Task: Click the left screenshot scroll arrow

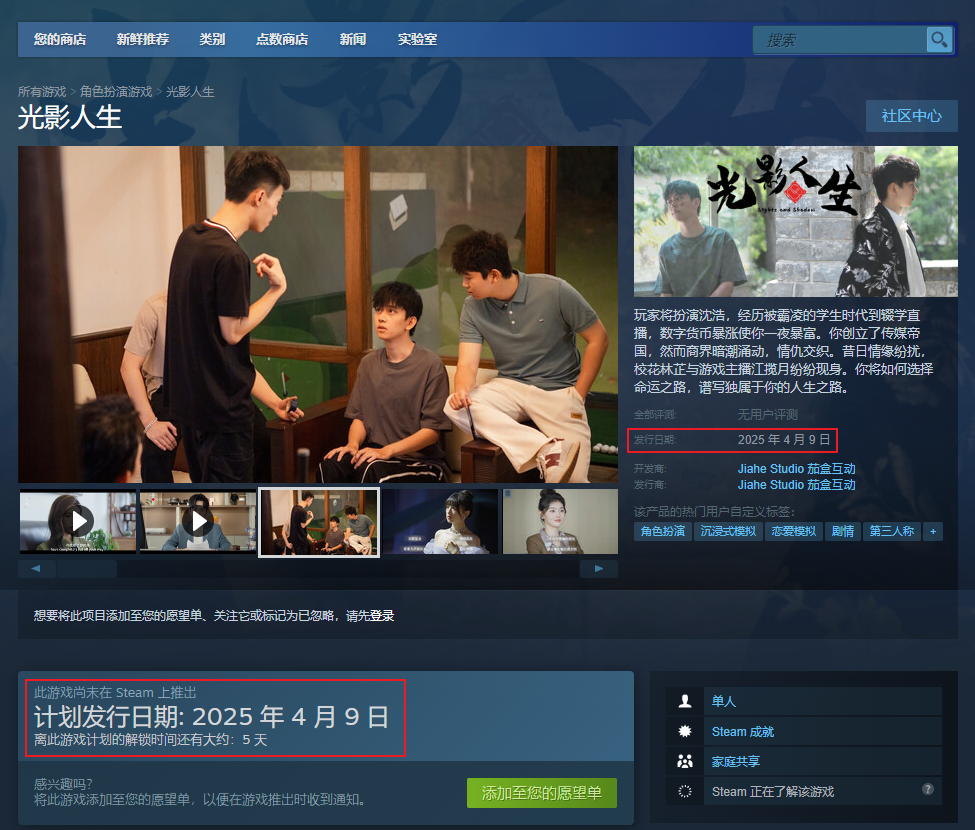Action: pyautogui.click(x=36, y=568)
